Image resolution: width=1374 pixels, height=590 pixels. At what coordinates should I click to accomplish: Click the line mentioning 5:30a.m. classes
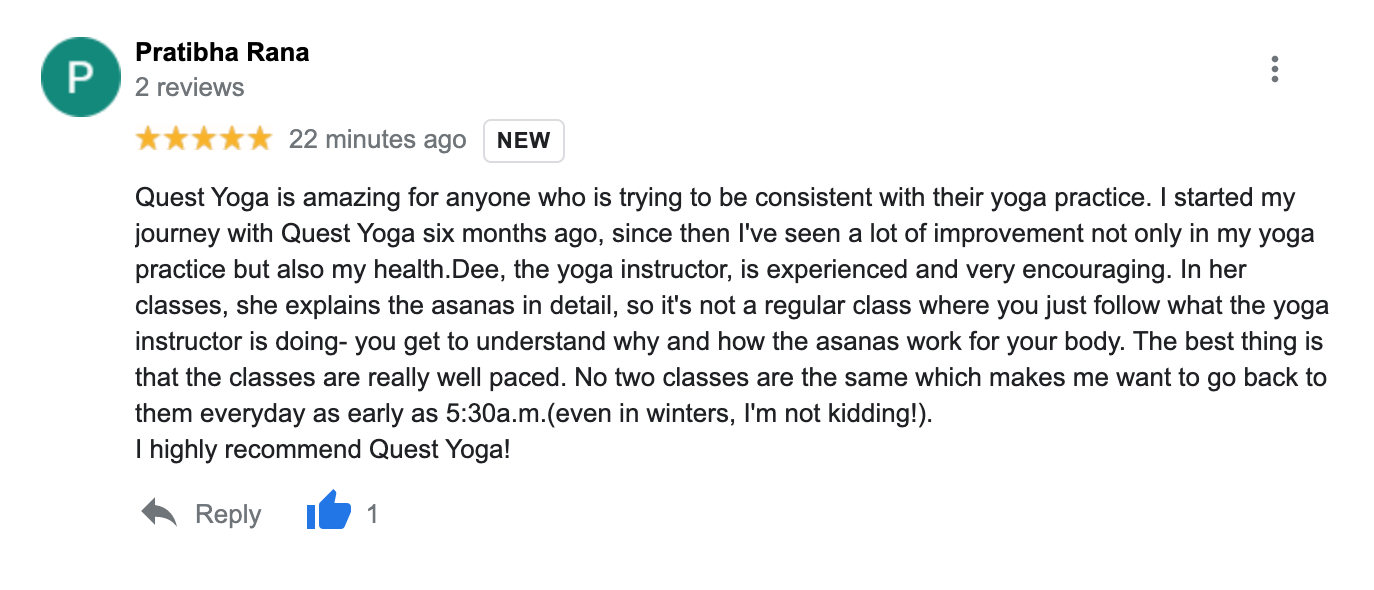534,414
